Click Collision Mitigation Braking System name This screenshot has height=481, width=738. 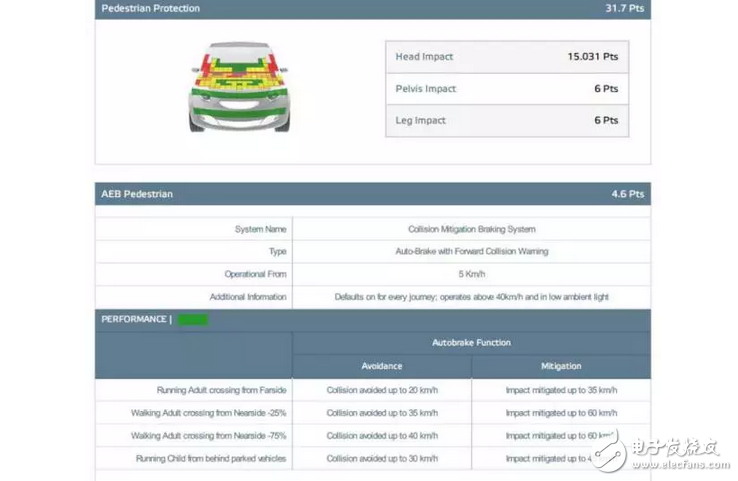(x=471, y=229)
